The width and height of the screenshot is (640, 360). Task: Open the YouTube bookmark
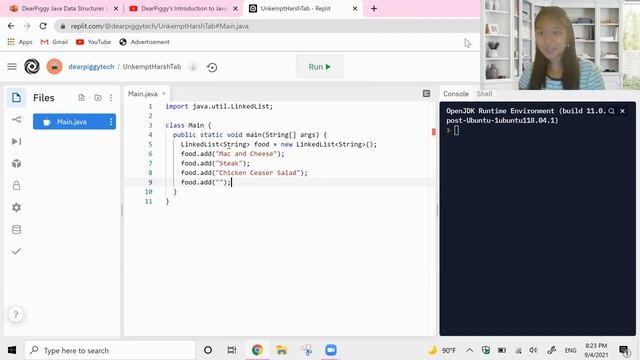(93, 42)
